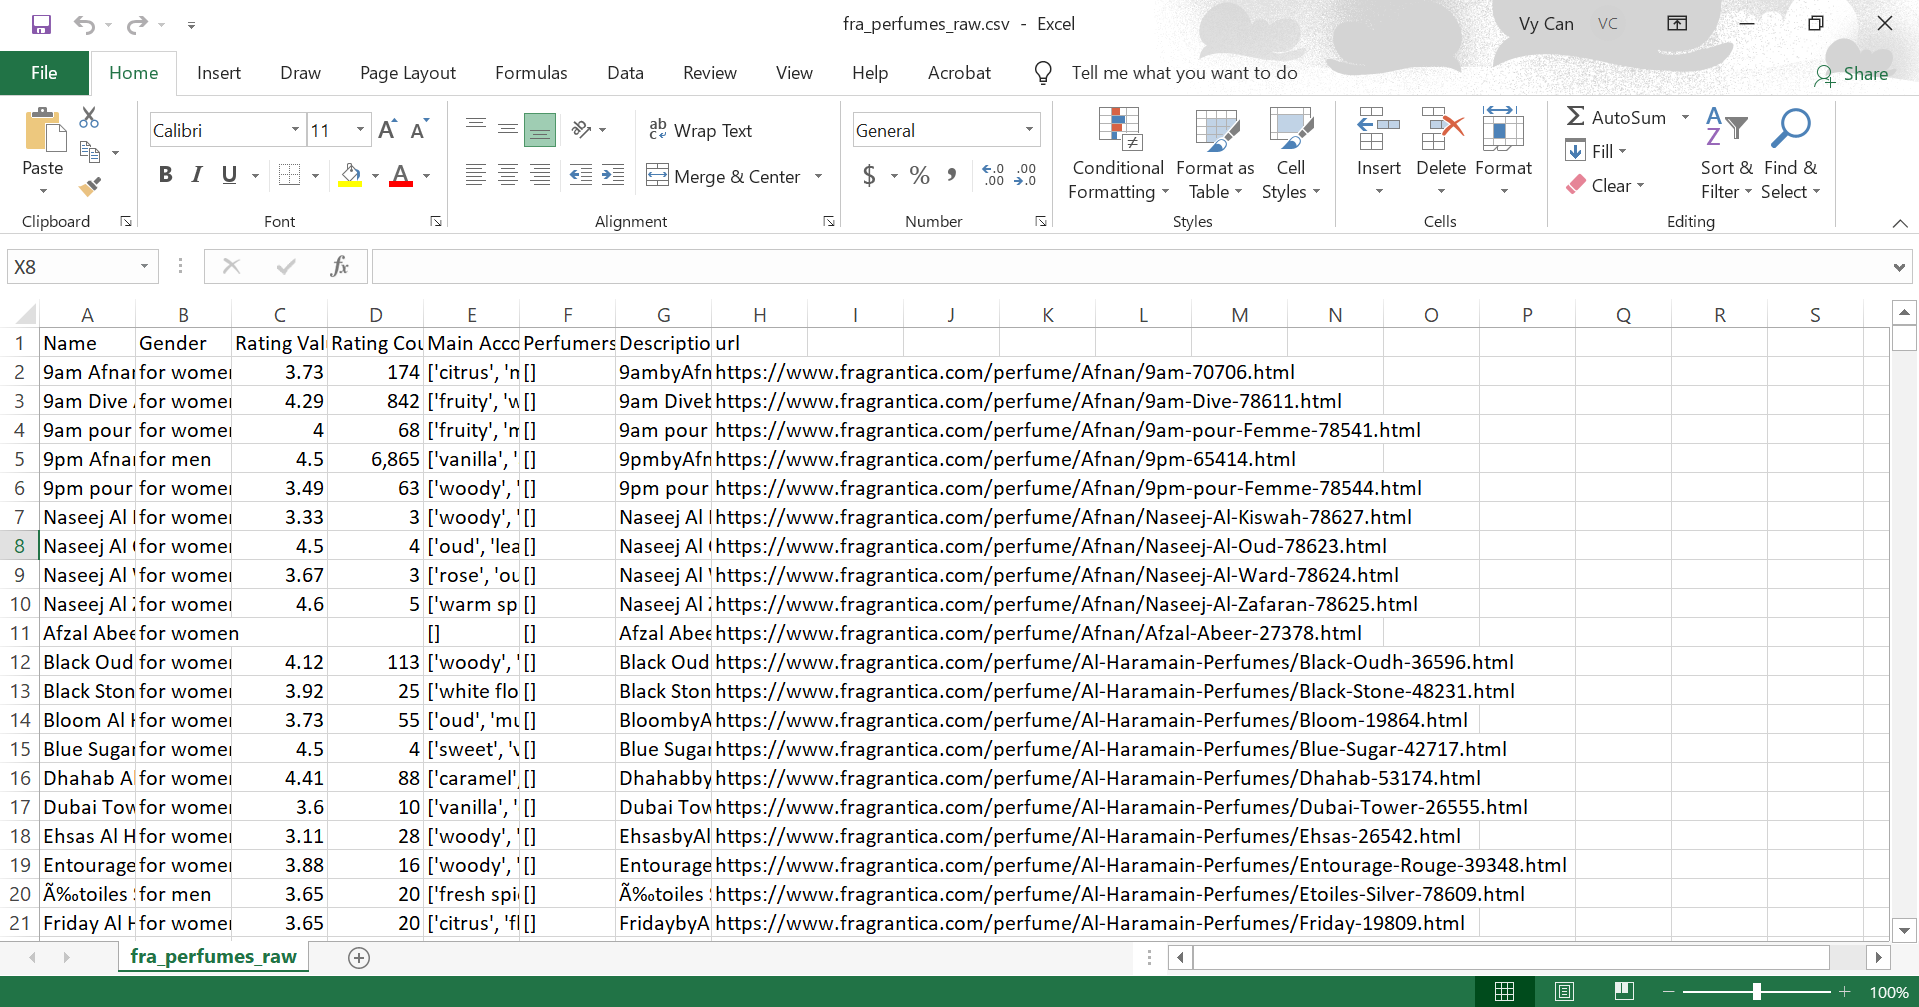Click the Save icon in title bar
1919x1007 pixels.
[41, 24]
